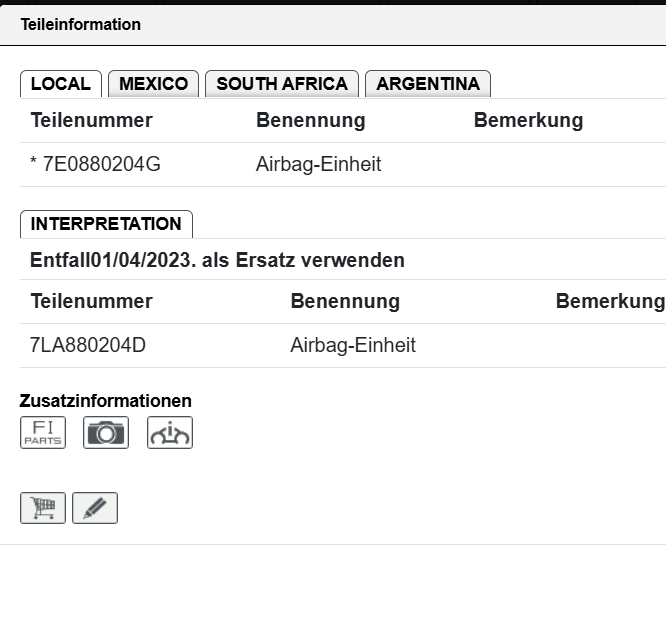Click the pencil edit icon

(x=95, y=508)
